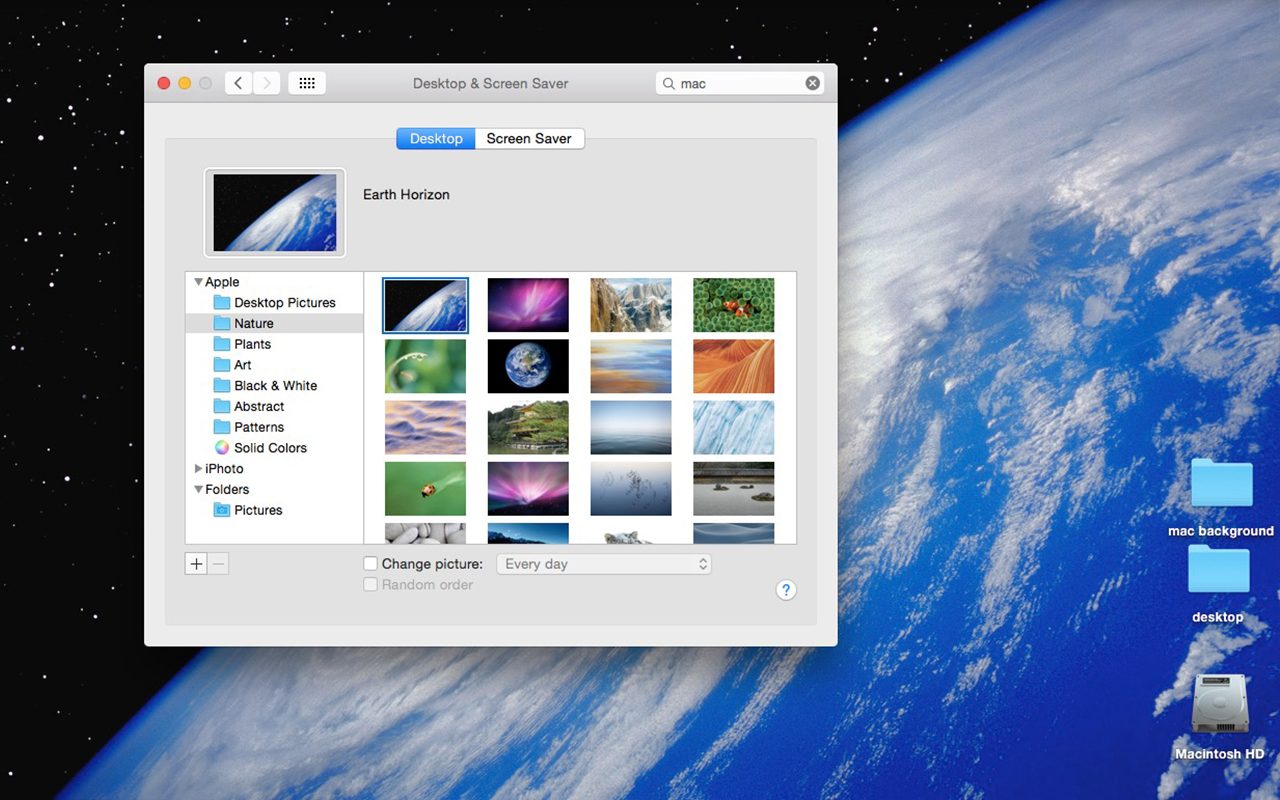The image size is (1280, 800).
Task: Switch to the Desktop tab
Action: click(435, 139)
